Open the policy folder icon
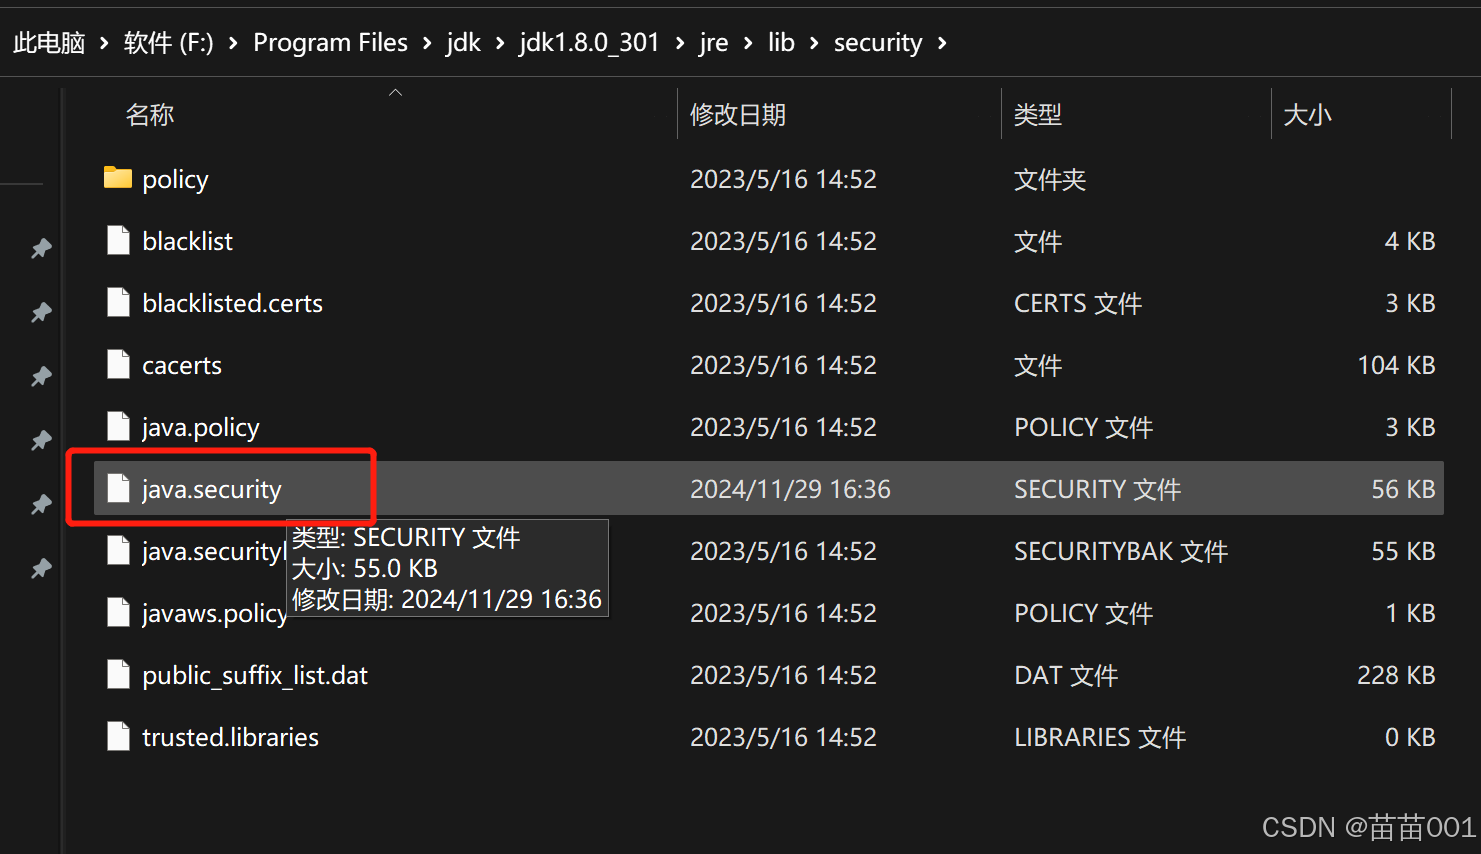 117,177
